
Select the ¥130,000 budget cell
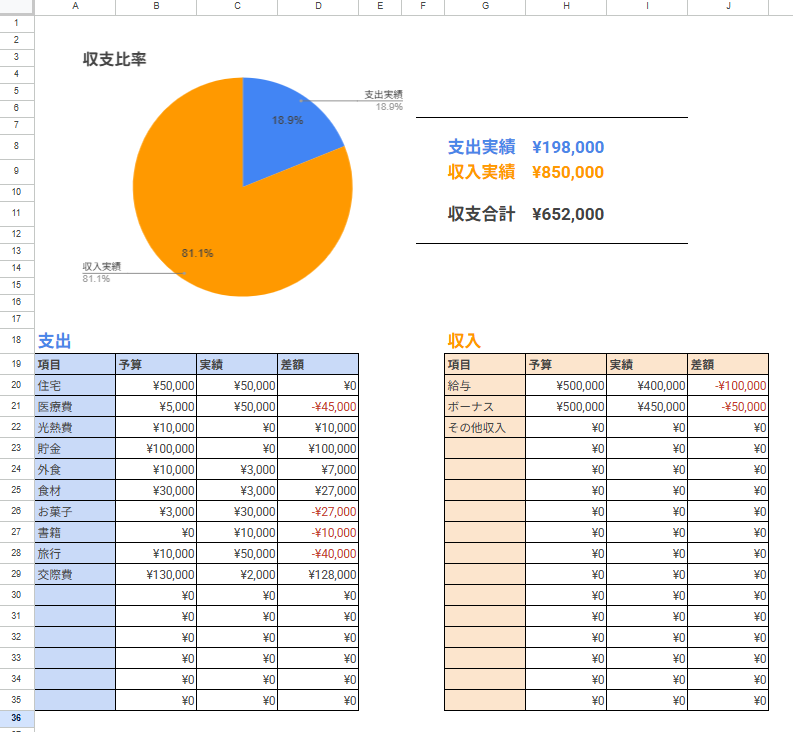click(x=156, y=574)
